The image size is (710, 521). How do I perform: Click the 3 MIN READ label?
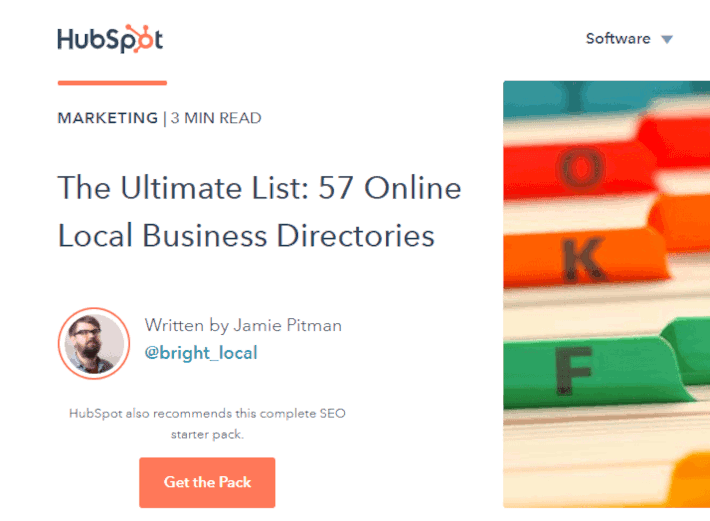tap(216, 118)
